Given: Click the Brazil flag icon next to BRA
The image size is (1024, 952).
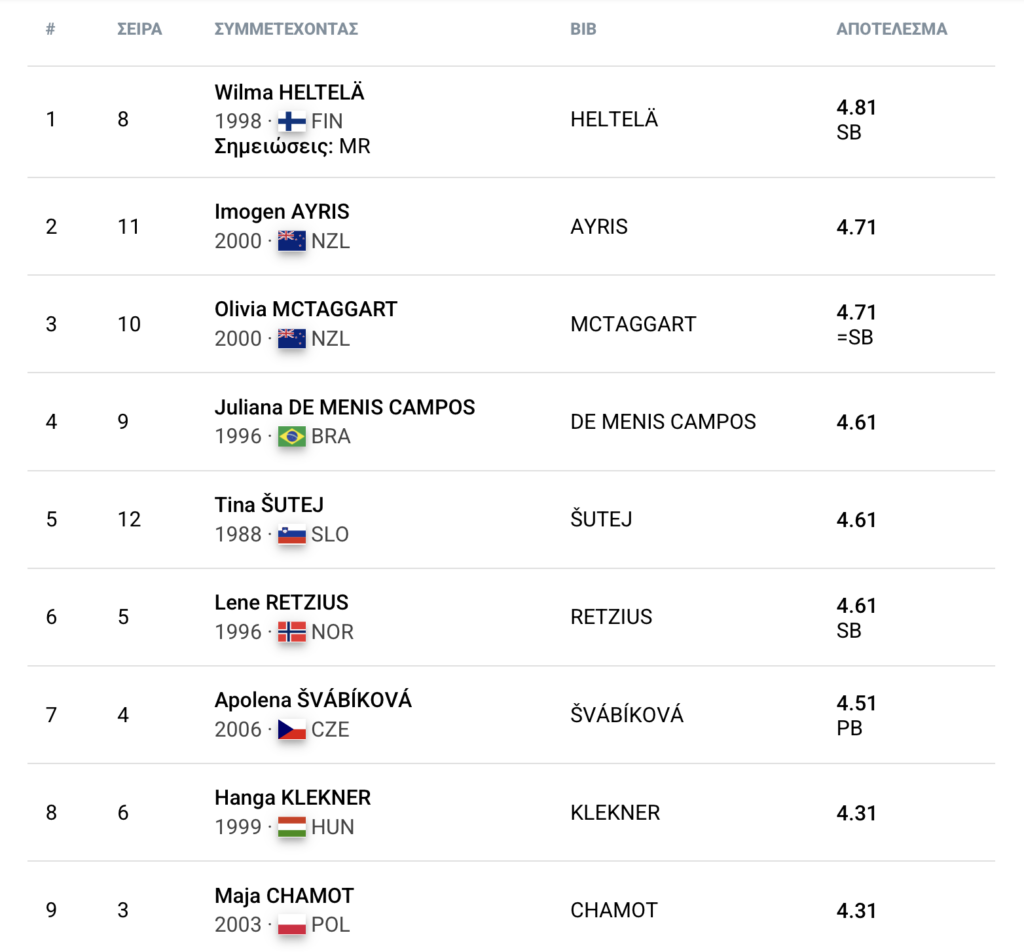Looking at the screenshot, I should point(291,436).
